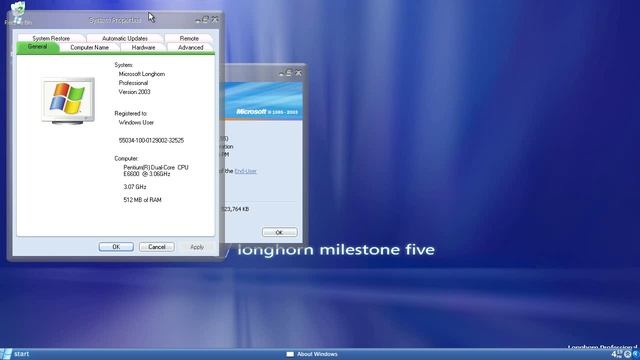
Task: Open the start menu
Action: tap(15, 354)
